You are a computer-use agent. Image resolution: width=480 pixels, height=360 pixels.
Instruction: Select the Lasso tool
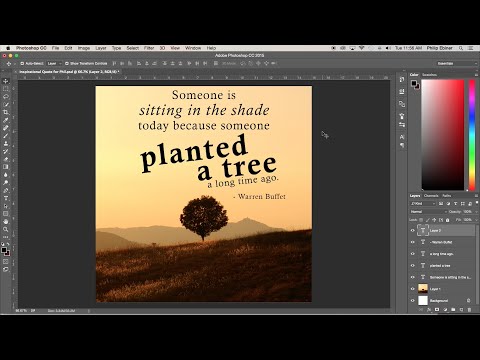(x=6, y=96)
